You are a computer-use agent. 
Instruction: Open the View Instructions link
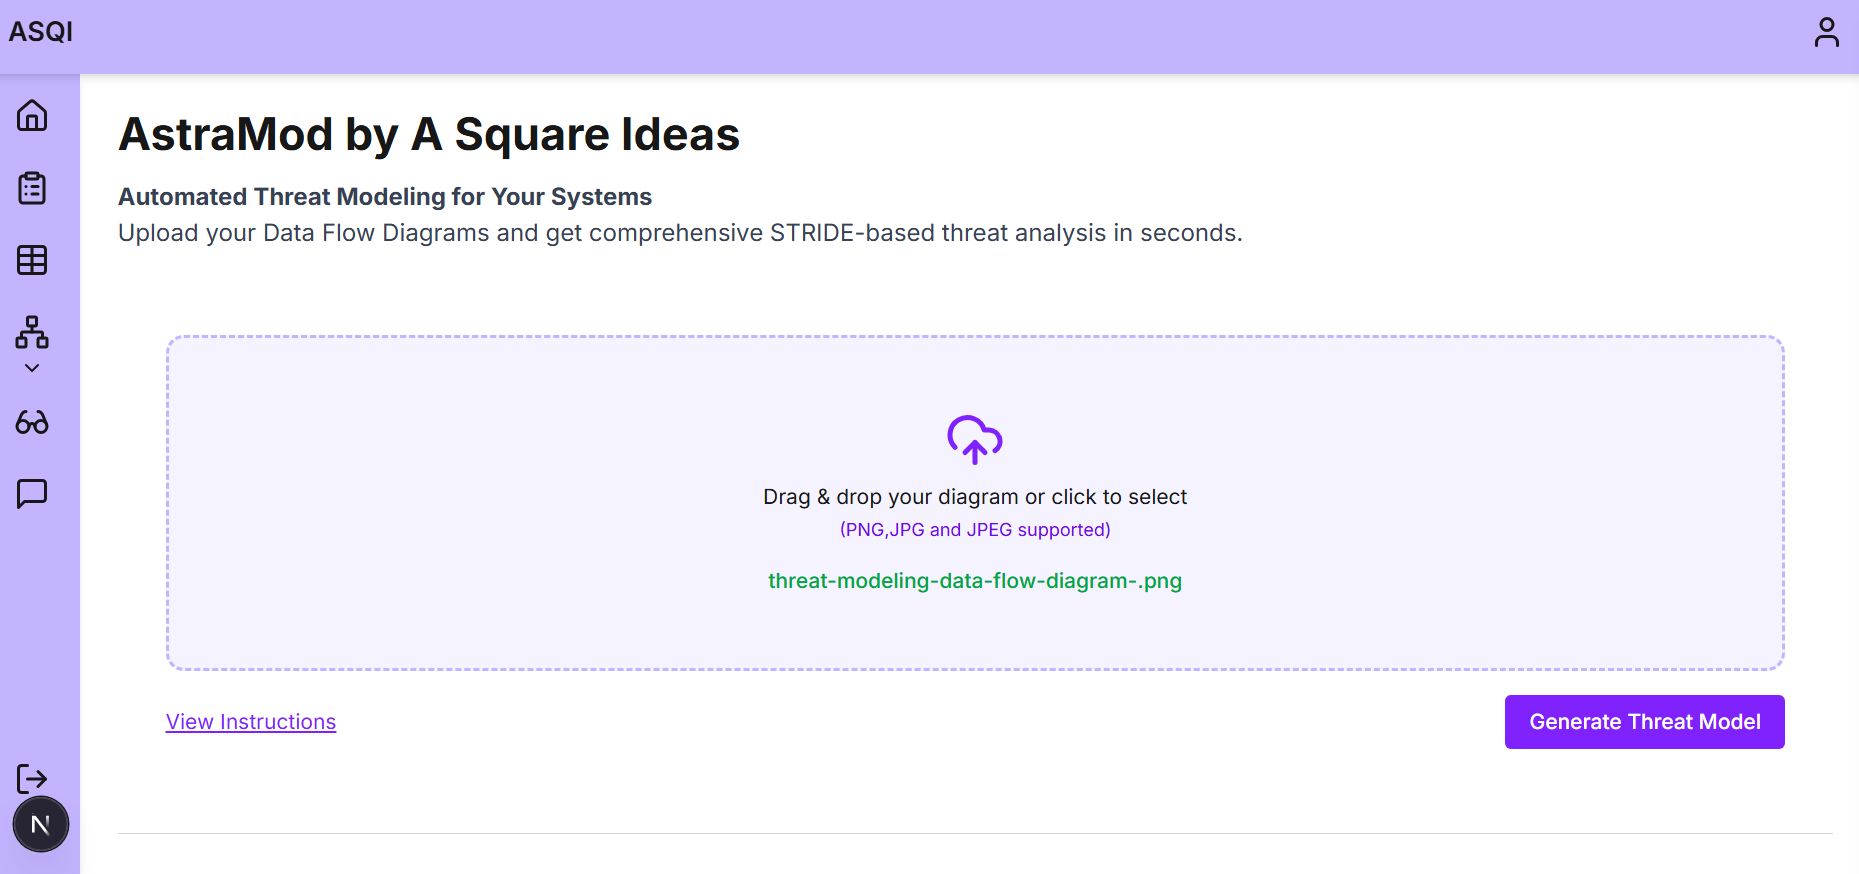click(x=251, y=722)
